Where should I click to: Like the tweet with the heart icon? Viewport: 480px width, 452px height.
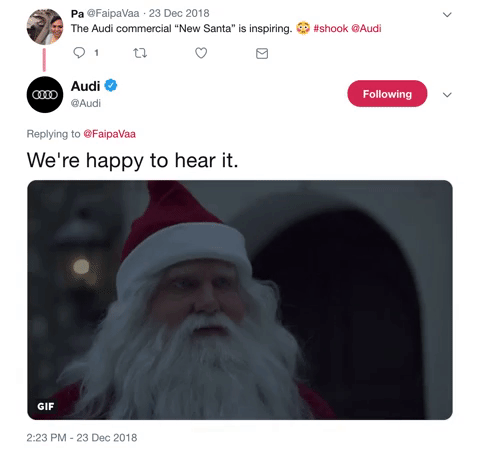point(201,53)
